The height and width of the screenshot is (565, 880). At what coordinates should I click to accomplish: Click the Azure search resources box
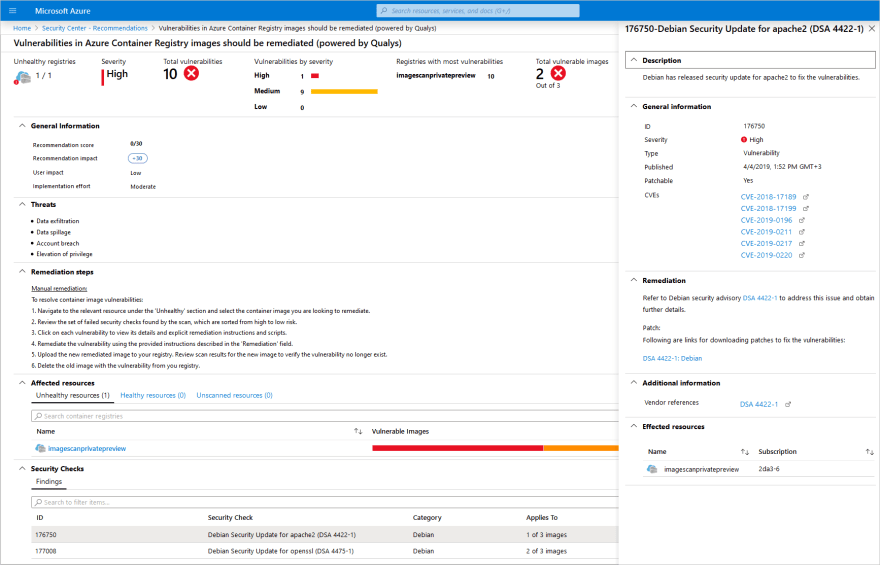pos(478,11)
